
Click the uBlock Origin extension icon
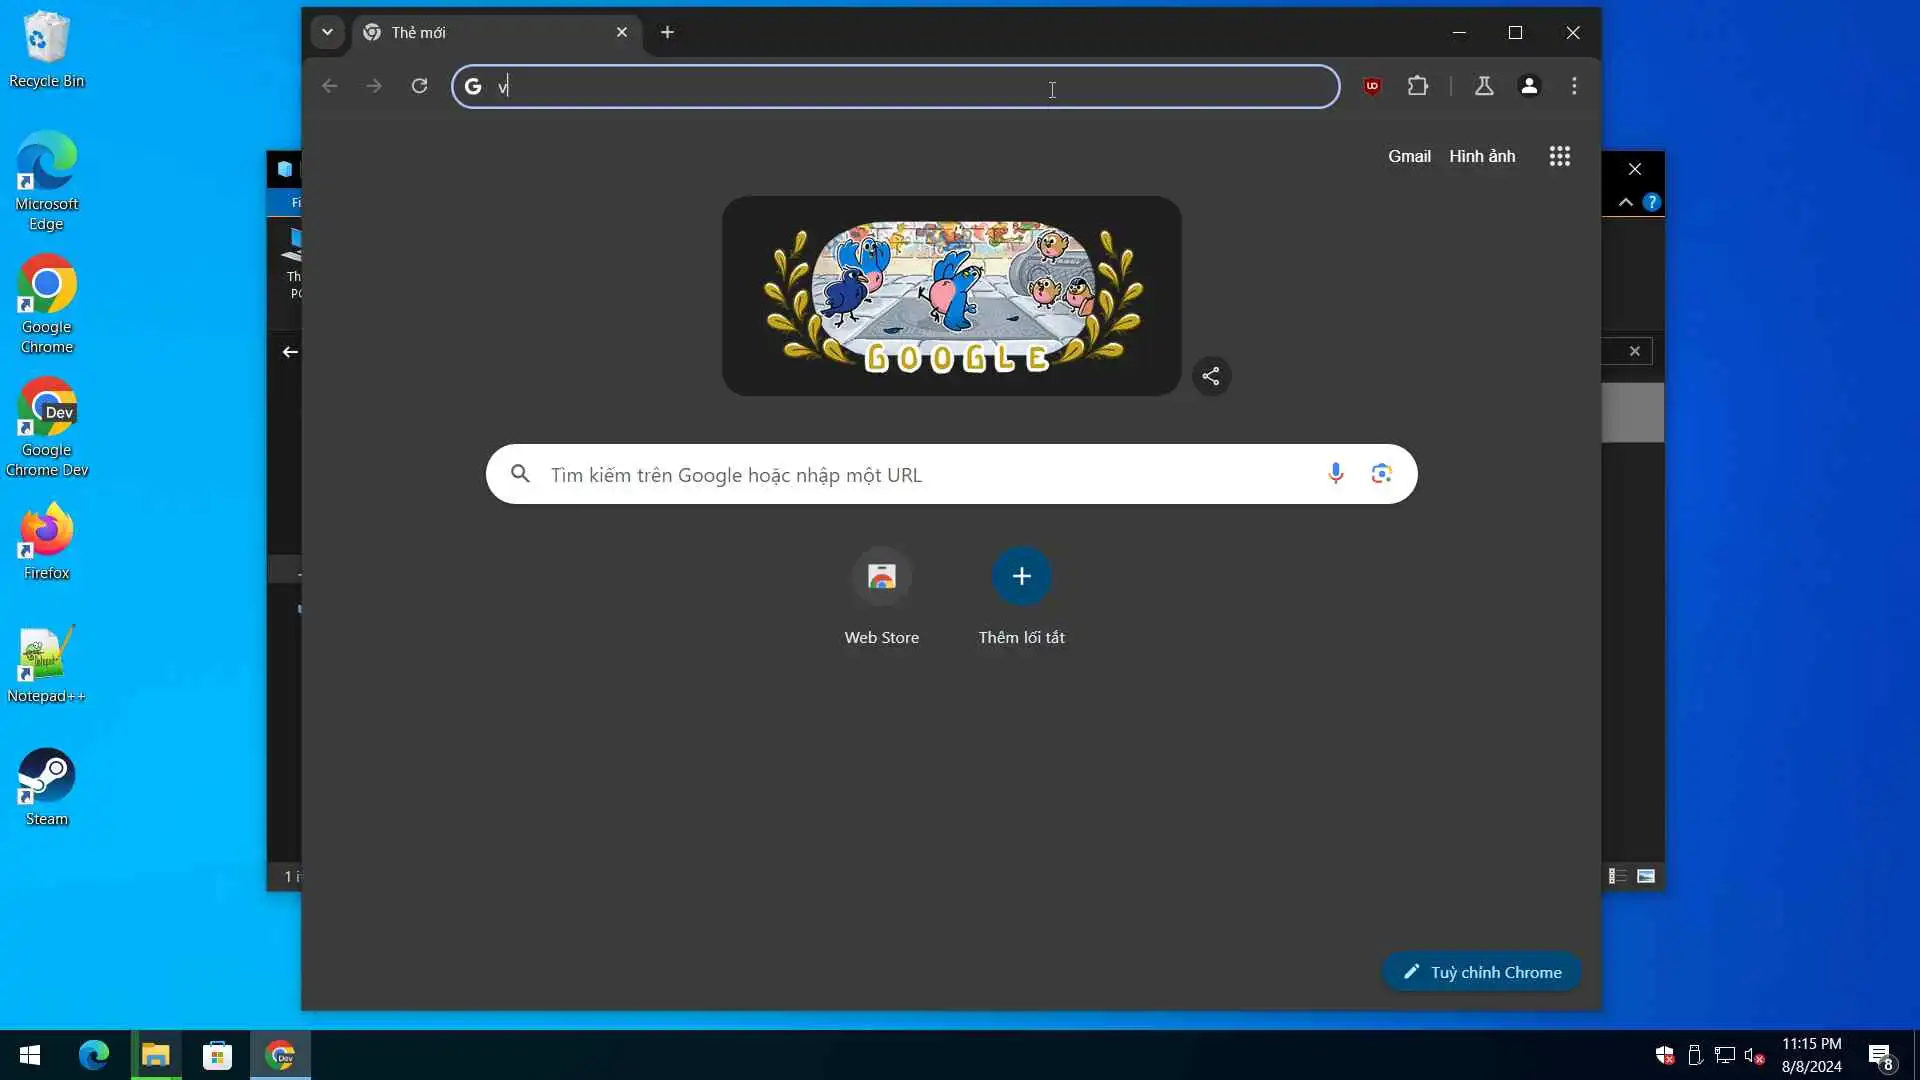tap(1372, 86)
